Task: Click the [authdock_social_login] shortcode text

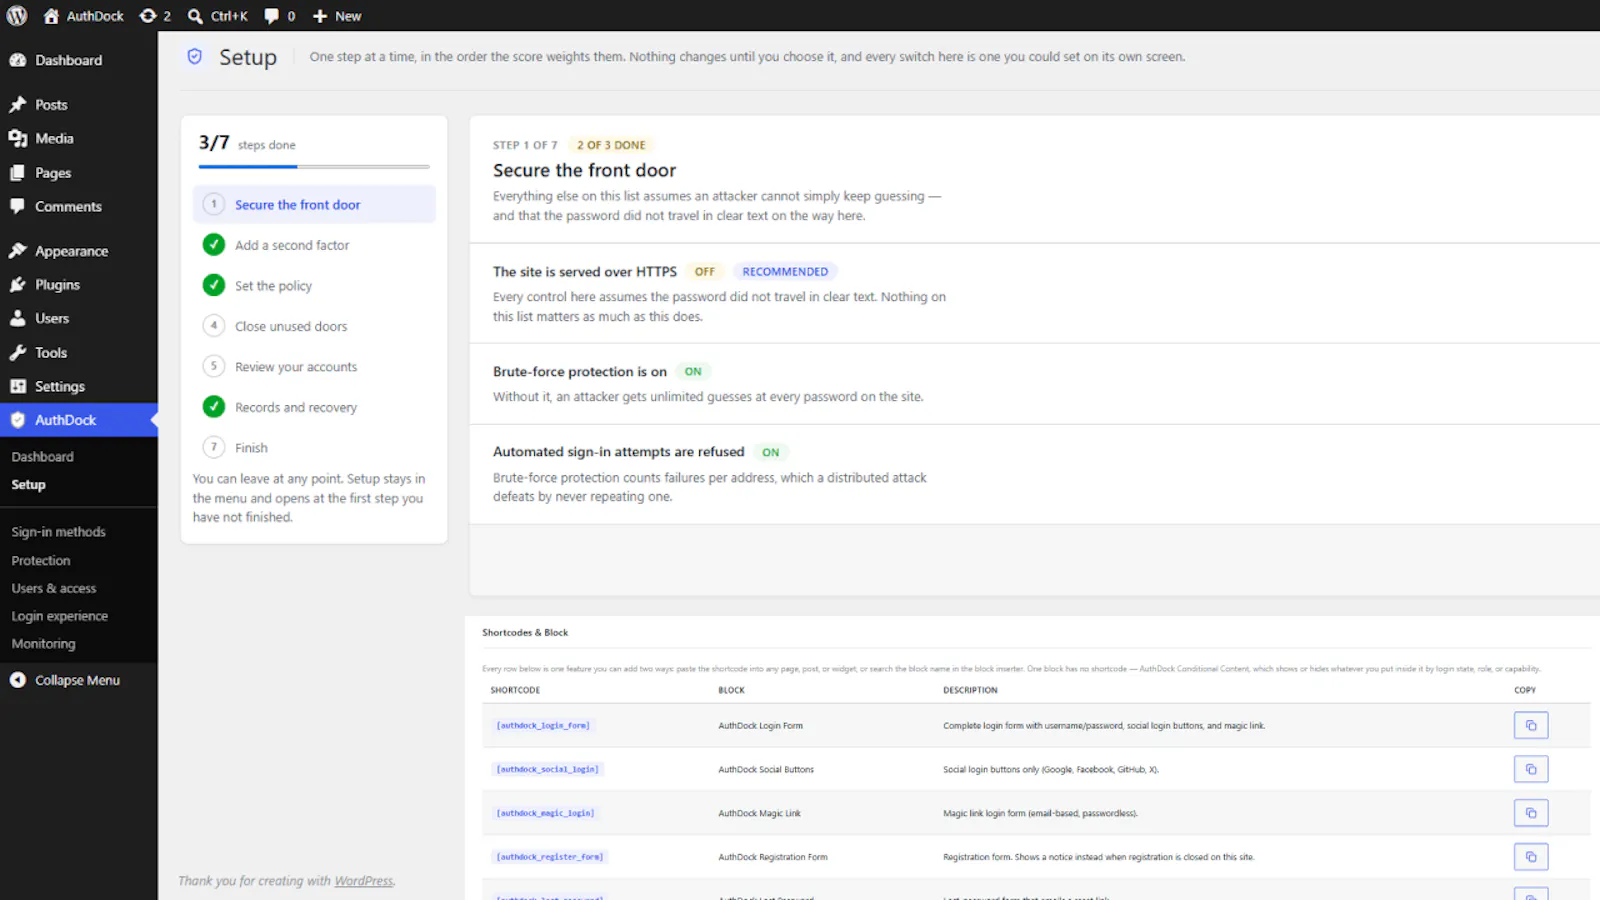Action: pos(547,769)
